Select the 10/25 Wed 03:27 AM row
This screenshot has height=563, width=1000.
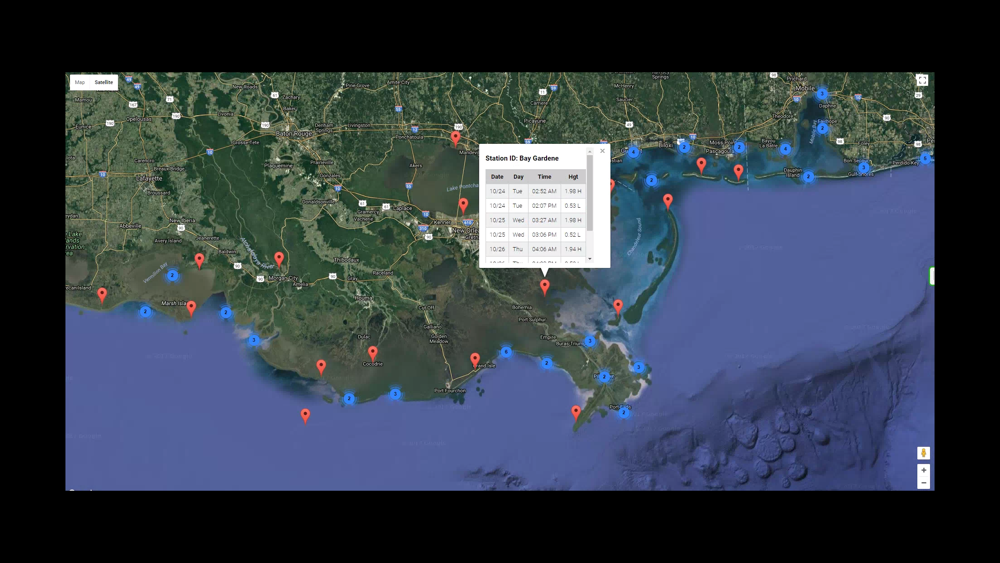pyautogui.click(x=536, y=220)
